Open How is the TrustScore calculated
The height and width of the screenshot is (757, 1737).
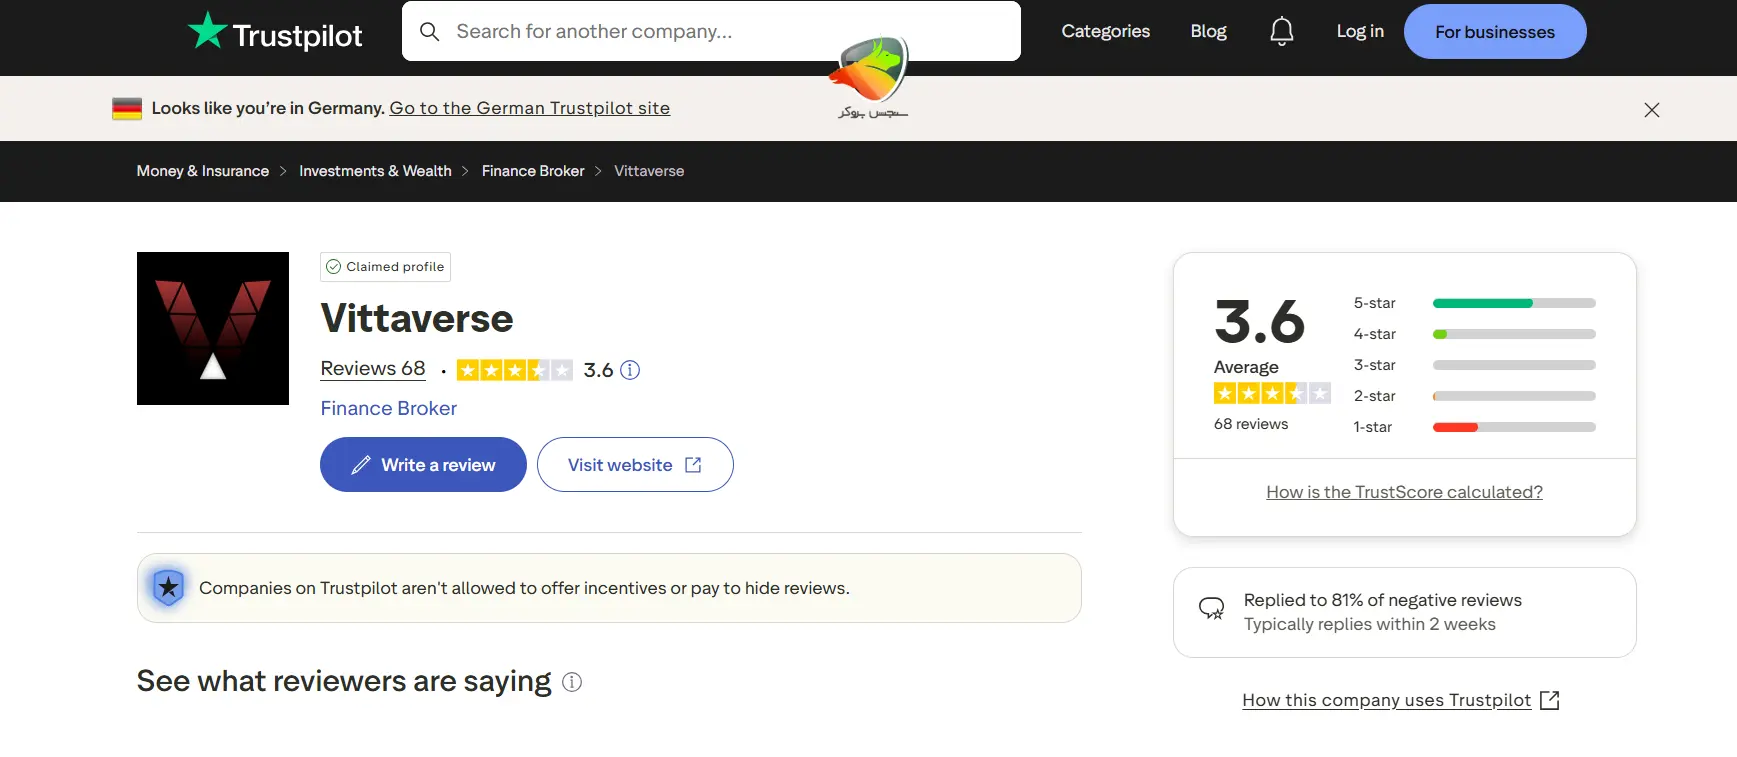click(x=1404, y=492)
